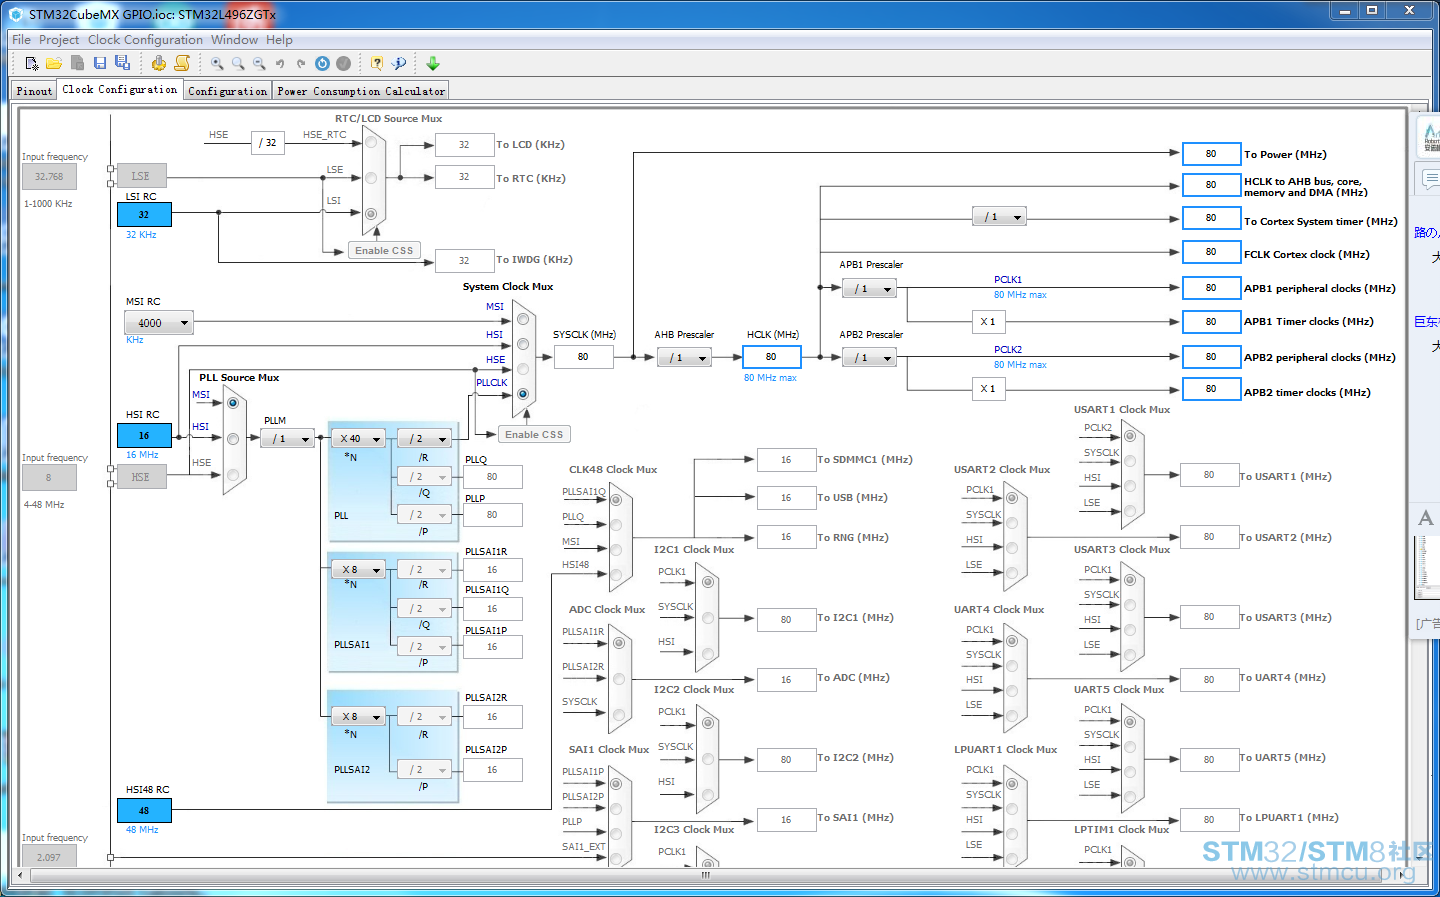Click the About info bubble icon
This screenshot has width=1440, height=897.
(x=399, y=63)
